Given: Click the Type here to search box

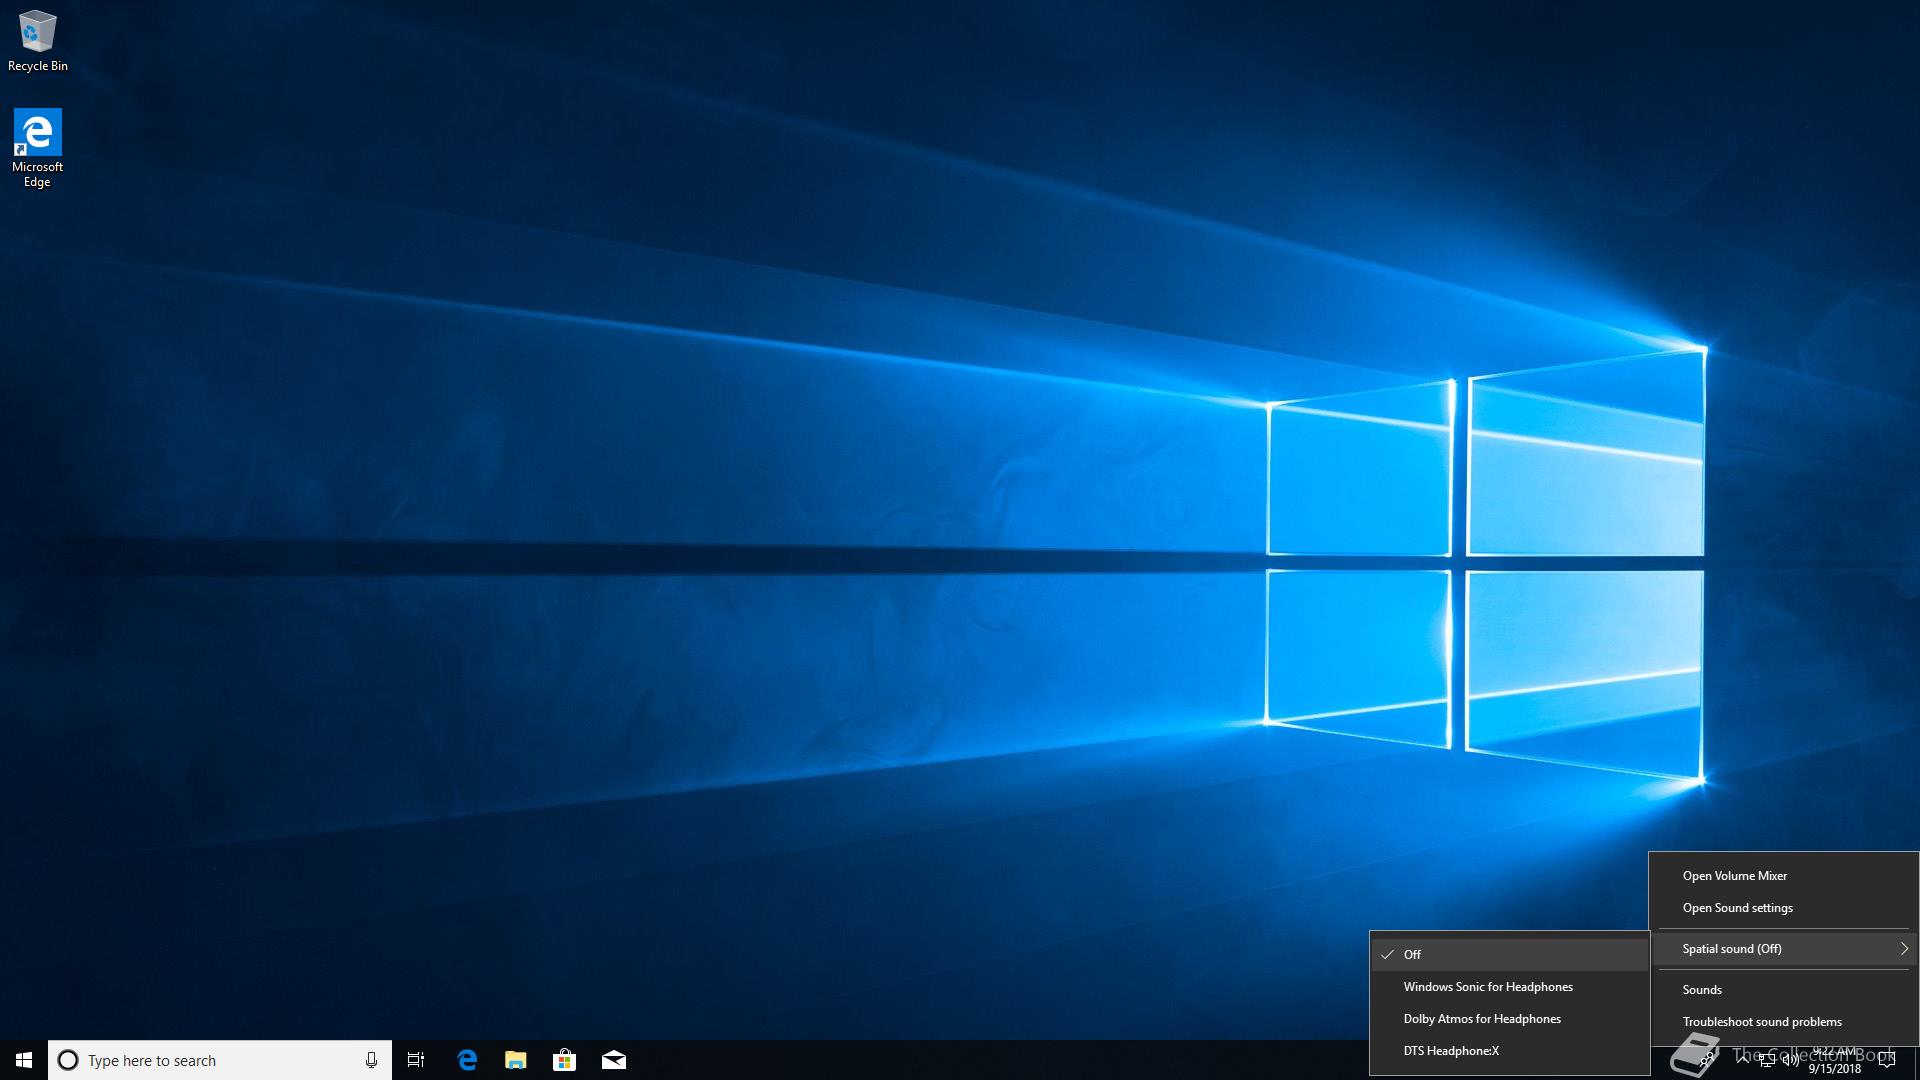Looking at the screenshot, I should (x=220, y=1060).
